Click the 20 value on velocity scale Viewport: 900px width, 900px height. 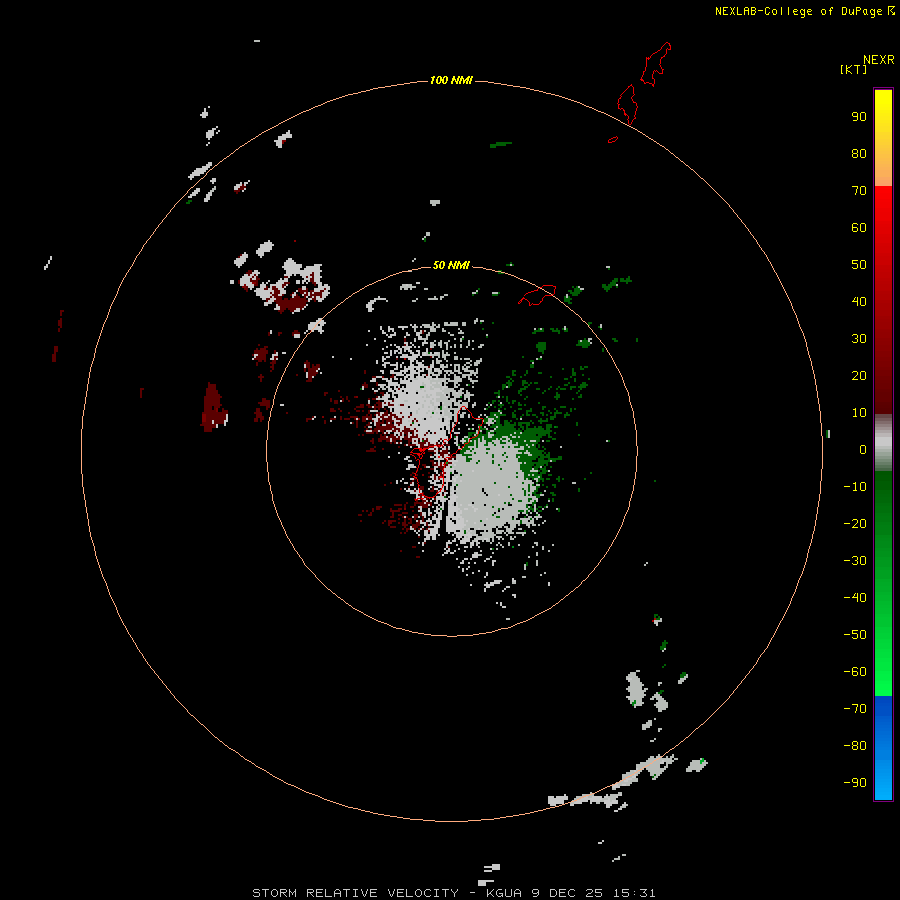(x=859, y=376)
